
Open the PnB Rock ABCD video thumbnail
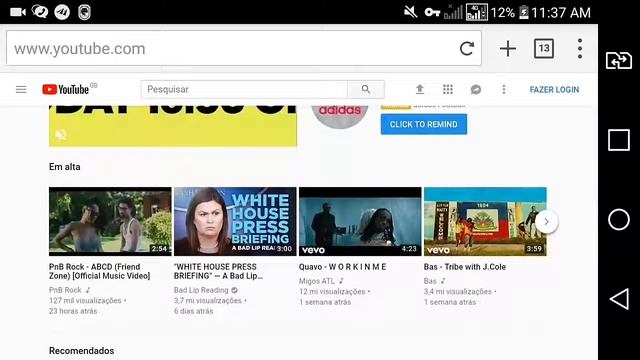pyautogui.click(x=110, y=222)
